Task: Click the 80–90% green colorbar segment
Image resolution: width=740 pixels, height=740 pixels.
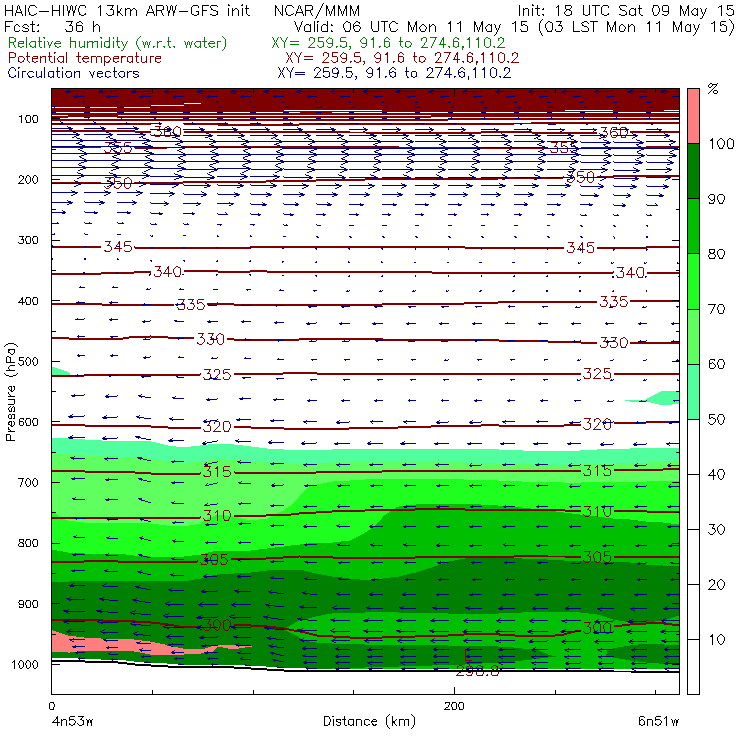Action: coord(693,226)
